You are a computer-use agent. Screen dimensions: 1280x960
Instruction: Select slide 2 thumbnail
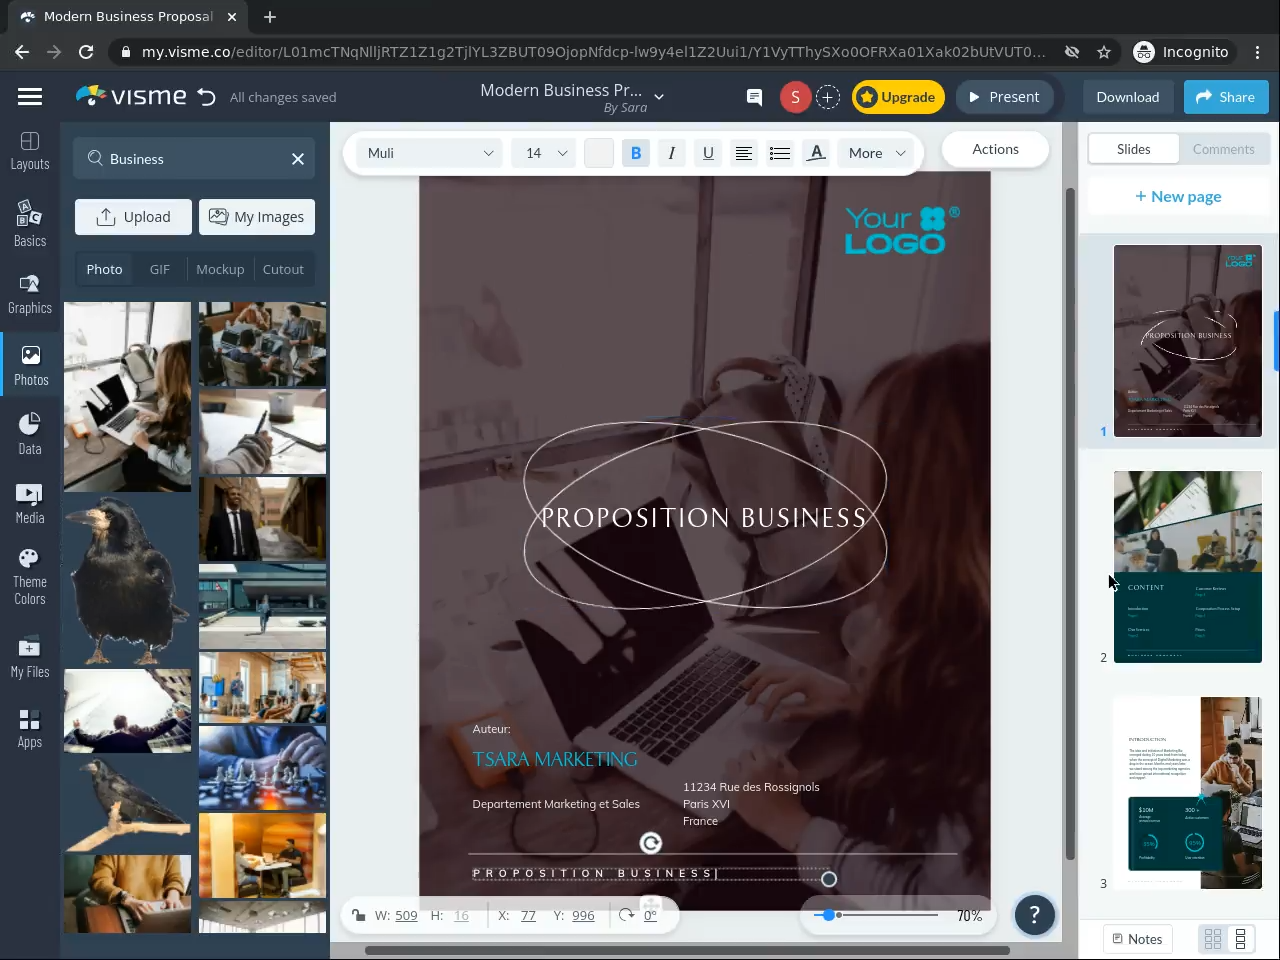coord(1188,567)
